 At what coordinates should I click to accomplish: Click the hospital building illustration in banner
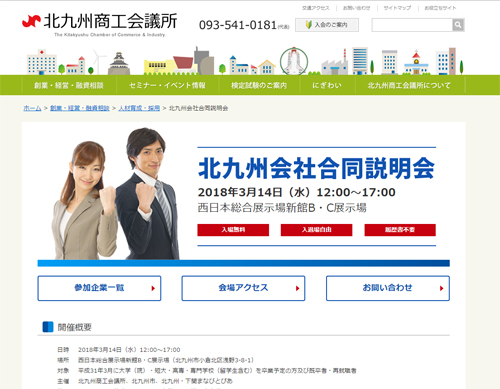point(41,62)
